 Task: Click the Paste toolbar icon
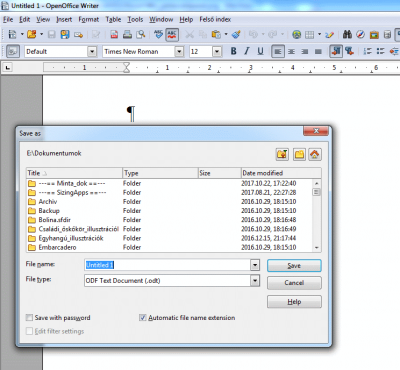[x=216, y=34]
